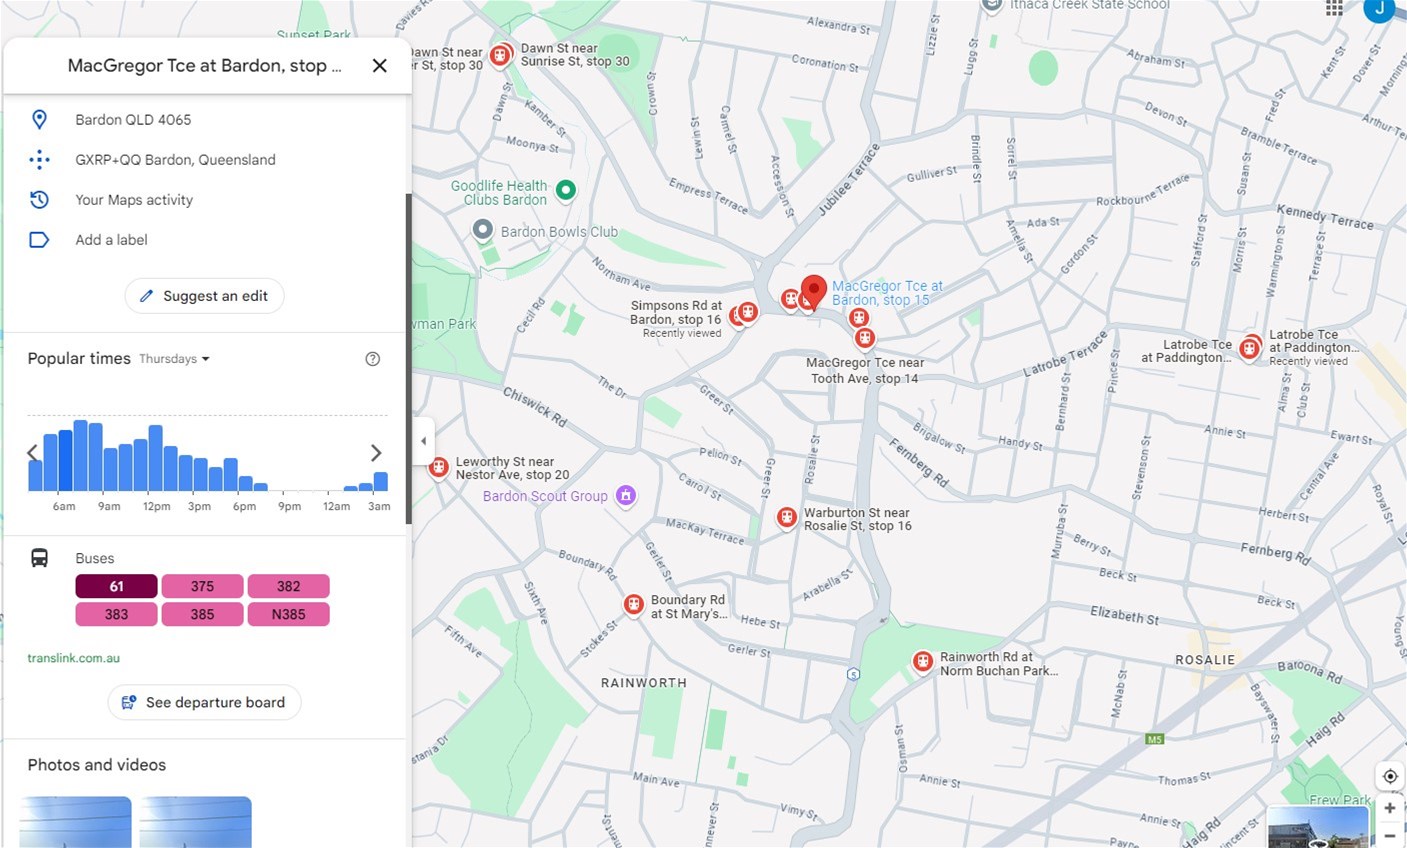Select bus route 382
The image size is (1407, 848).
point(289,586)
